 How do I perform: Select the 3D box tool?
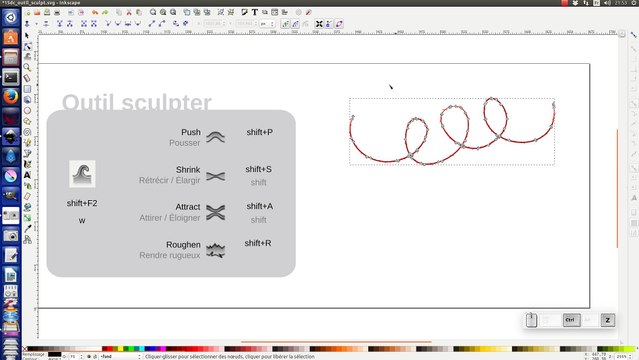27,99
